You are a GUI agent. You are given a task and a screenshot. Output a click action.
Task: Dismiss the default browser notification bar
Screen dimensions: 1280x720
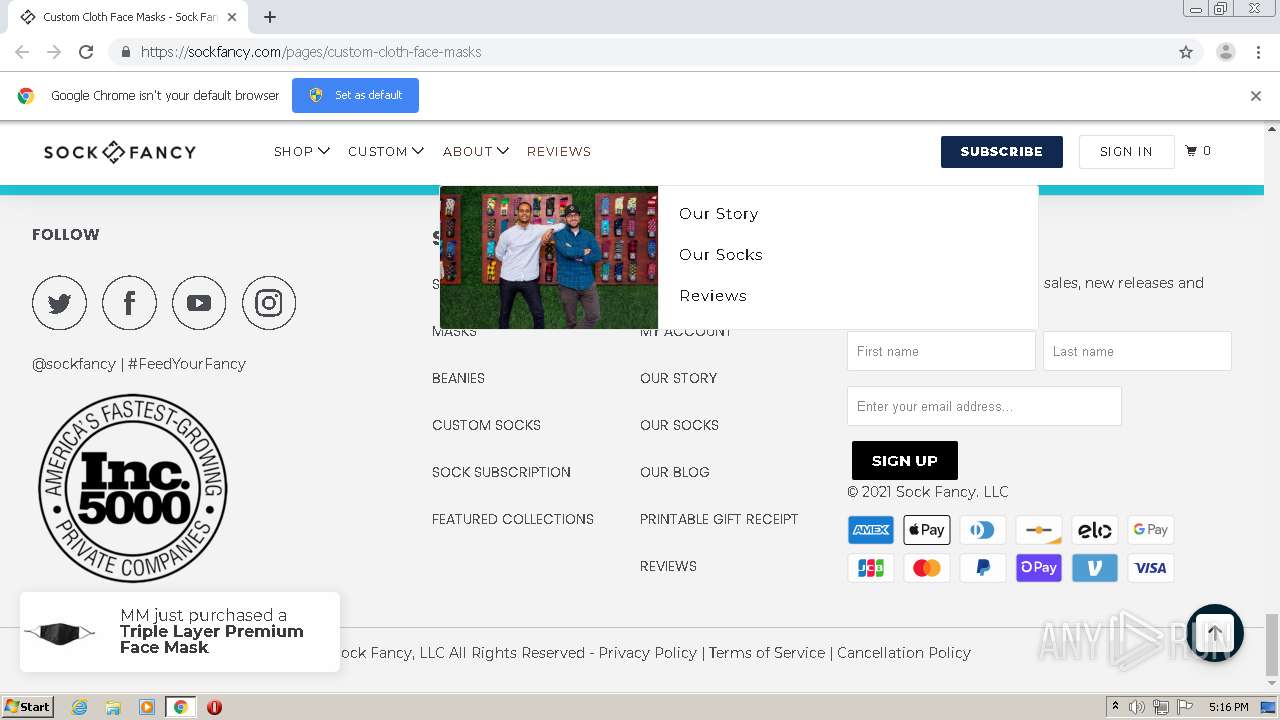(1256, 96)
